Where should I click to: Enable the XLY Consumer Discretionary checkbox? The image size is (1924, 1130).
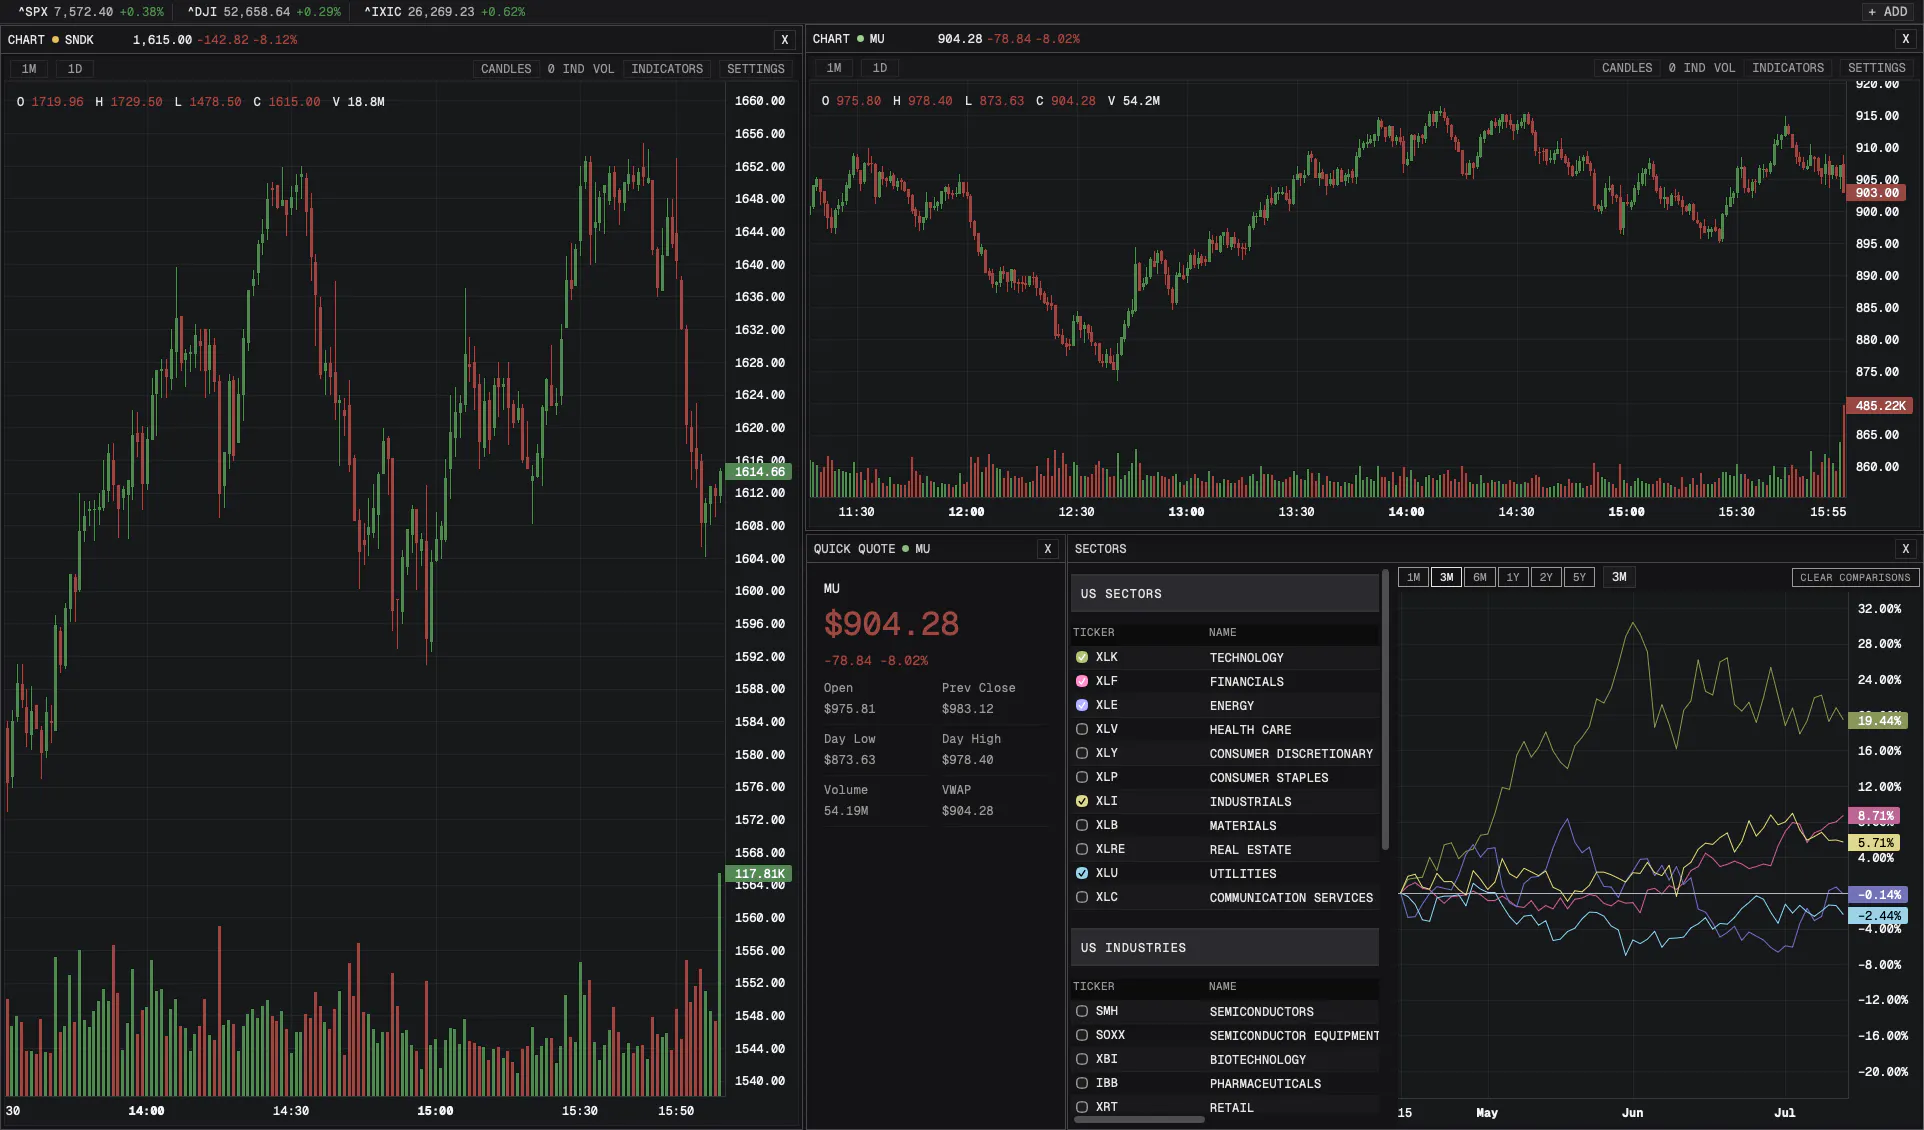[1082, 753]
